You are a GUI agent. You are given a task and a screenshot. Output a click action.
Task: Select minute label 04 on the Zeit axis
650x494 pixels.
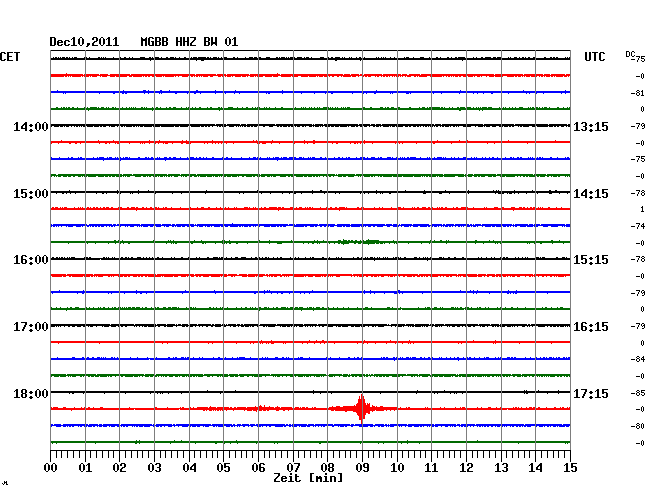(189, 468)
